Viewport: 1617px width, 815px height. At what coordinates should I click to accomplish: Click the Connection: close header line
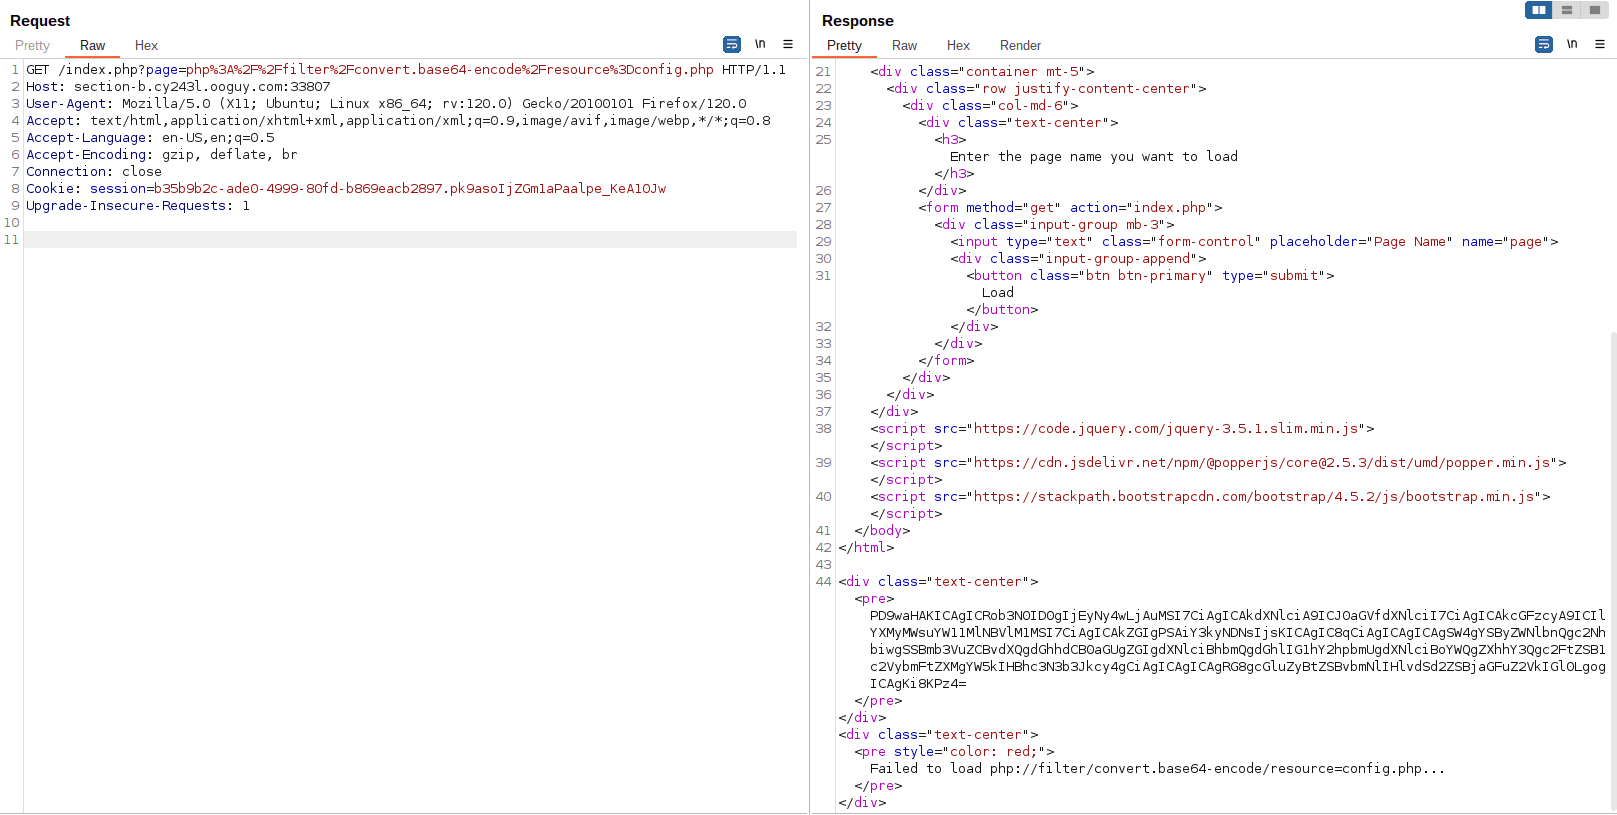click(x=94, y=172)
